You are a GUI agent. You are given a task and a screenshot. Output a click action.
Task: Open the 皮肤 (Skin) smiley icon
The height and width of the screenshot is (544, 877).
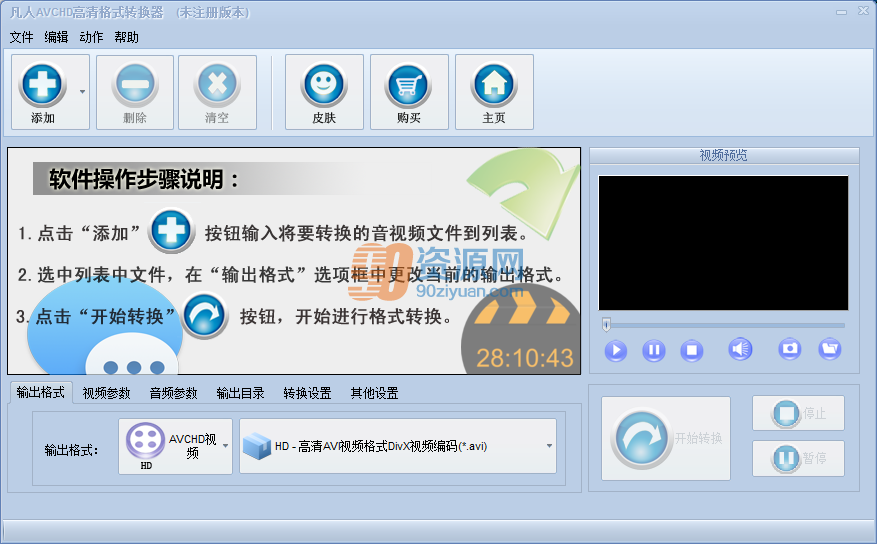click(324, 85)
